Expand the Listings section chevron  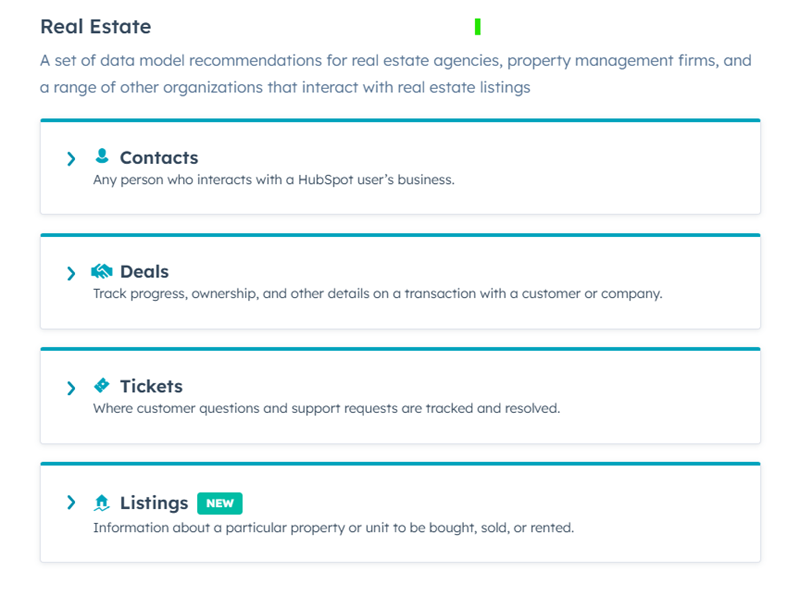pos(71,503)
